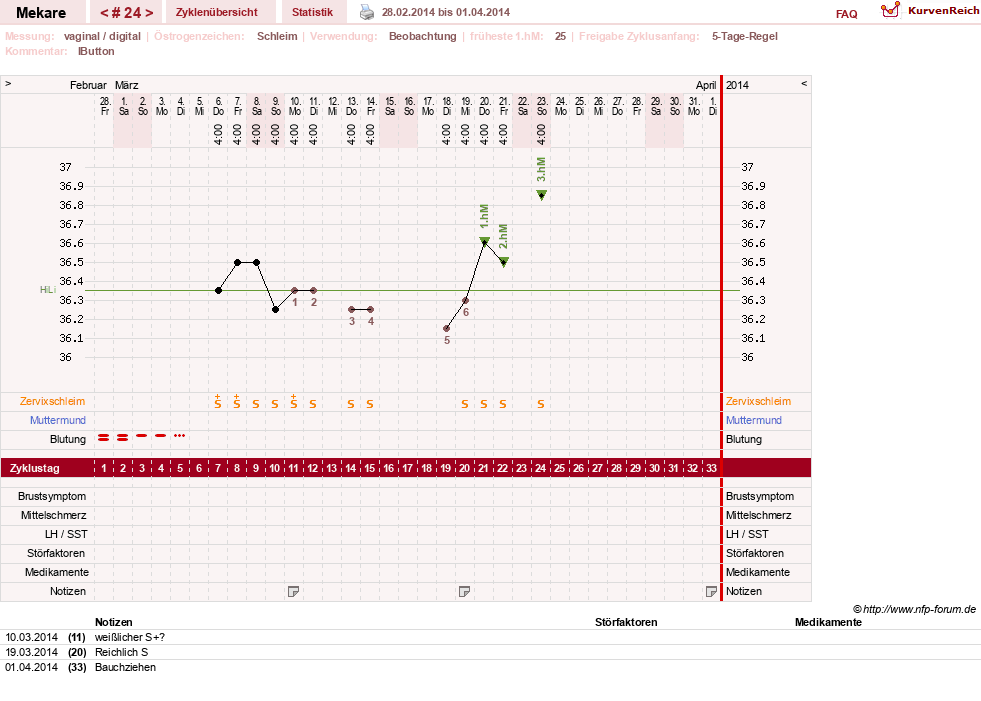This screenshot has width=981, height=701.
Task: Click the S mucus symbol on cycle day 24
Action: coord(541,404)
